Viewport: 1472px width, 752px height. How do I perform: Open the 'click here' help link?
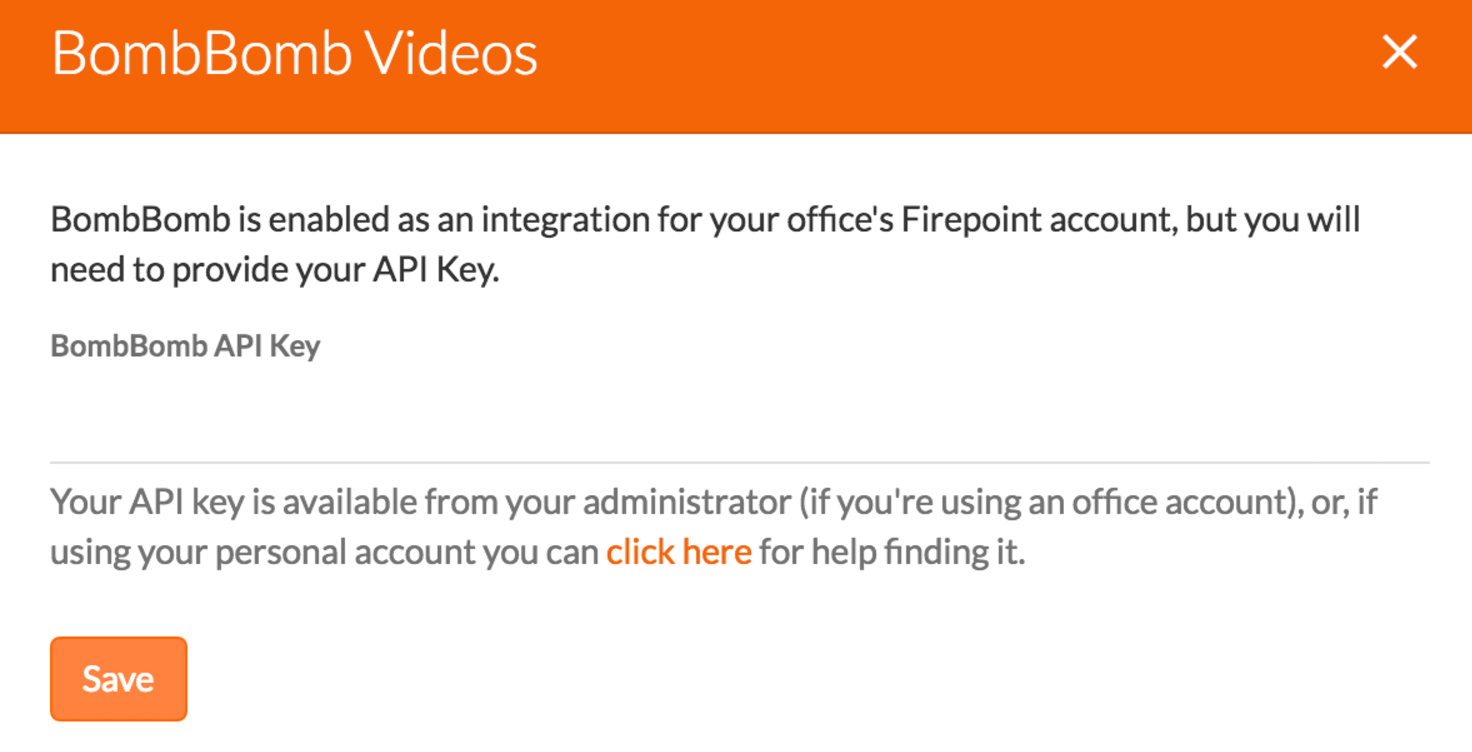(x=679, y=552)
